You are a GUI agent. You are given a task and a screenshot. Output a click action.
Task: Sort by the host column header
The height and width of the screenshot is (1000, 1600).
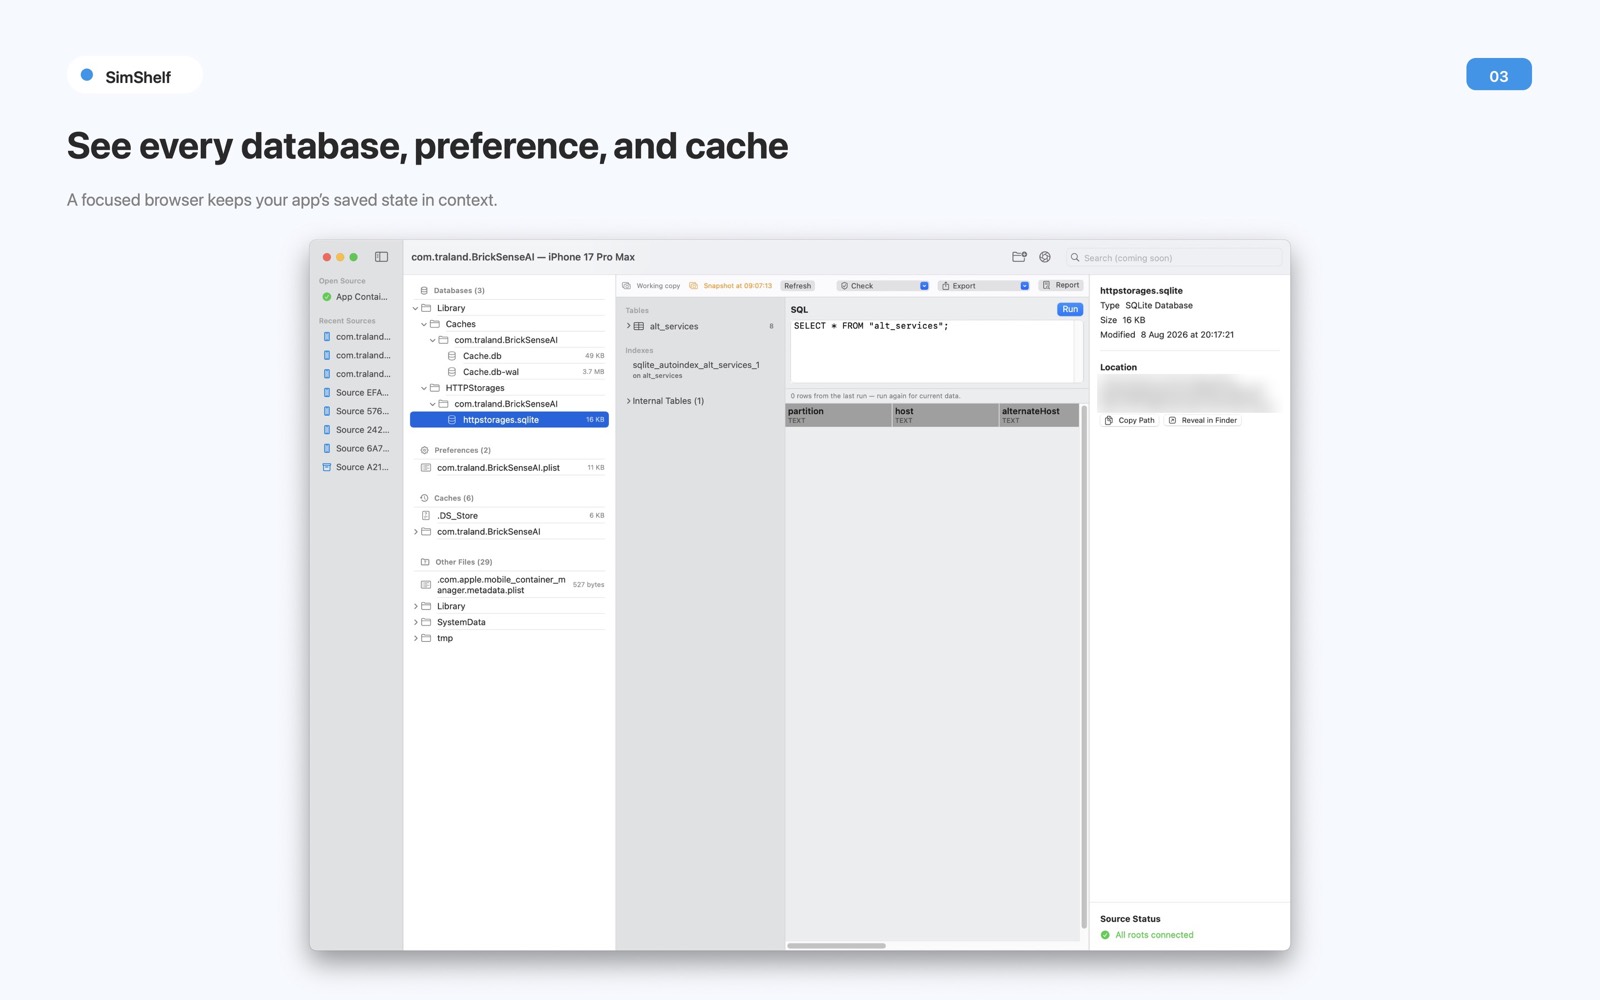tap(945, 415)
